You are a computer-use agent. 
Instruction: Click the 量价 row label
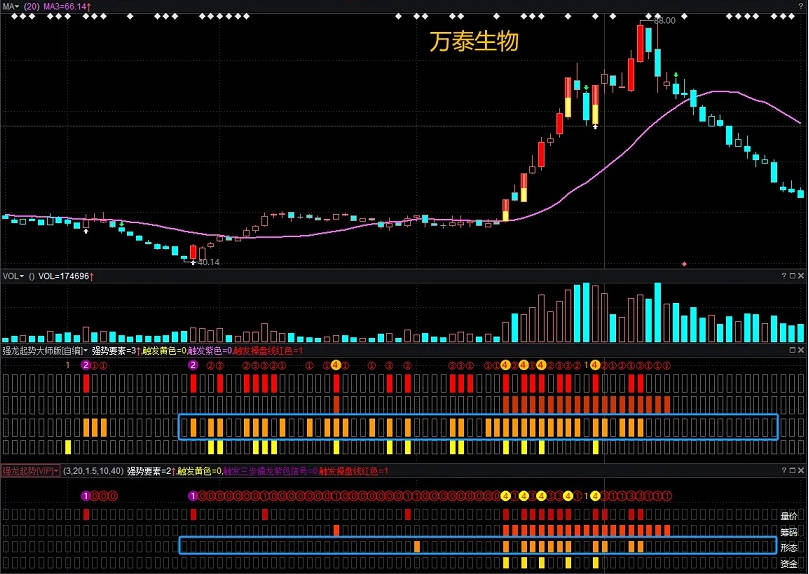point(788,515)
